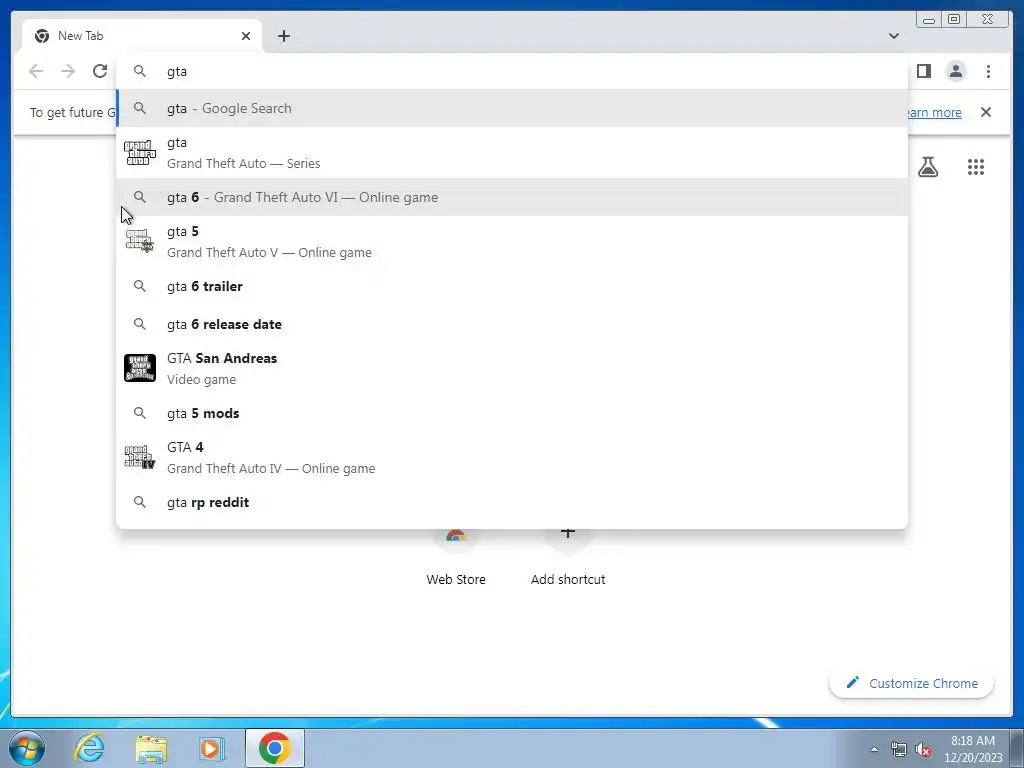Select the gta 5 Grand Theft Auto V suggestion
Viewport: 1024px width, 768px height.
pos(512,242)
